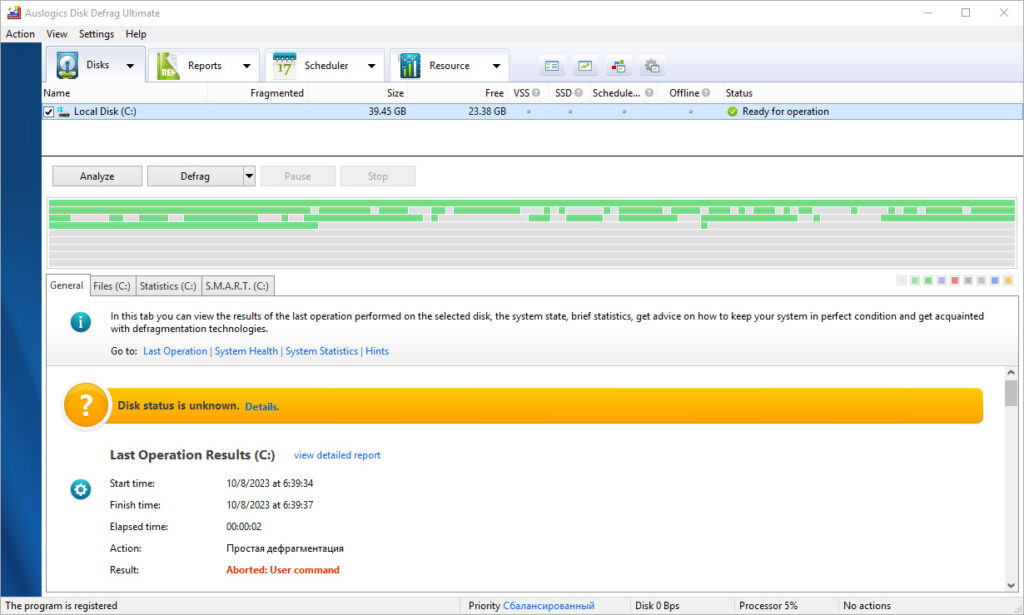This screenshot has width=1024, height=615.
Task: Open the View menu
Action: [57, 34]
